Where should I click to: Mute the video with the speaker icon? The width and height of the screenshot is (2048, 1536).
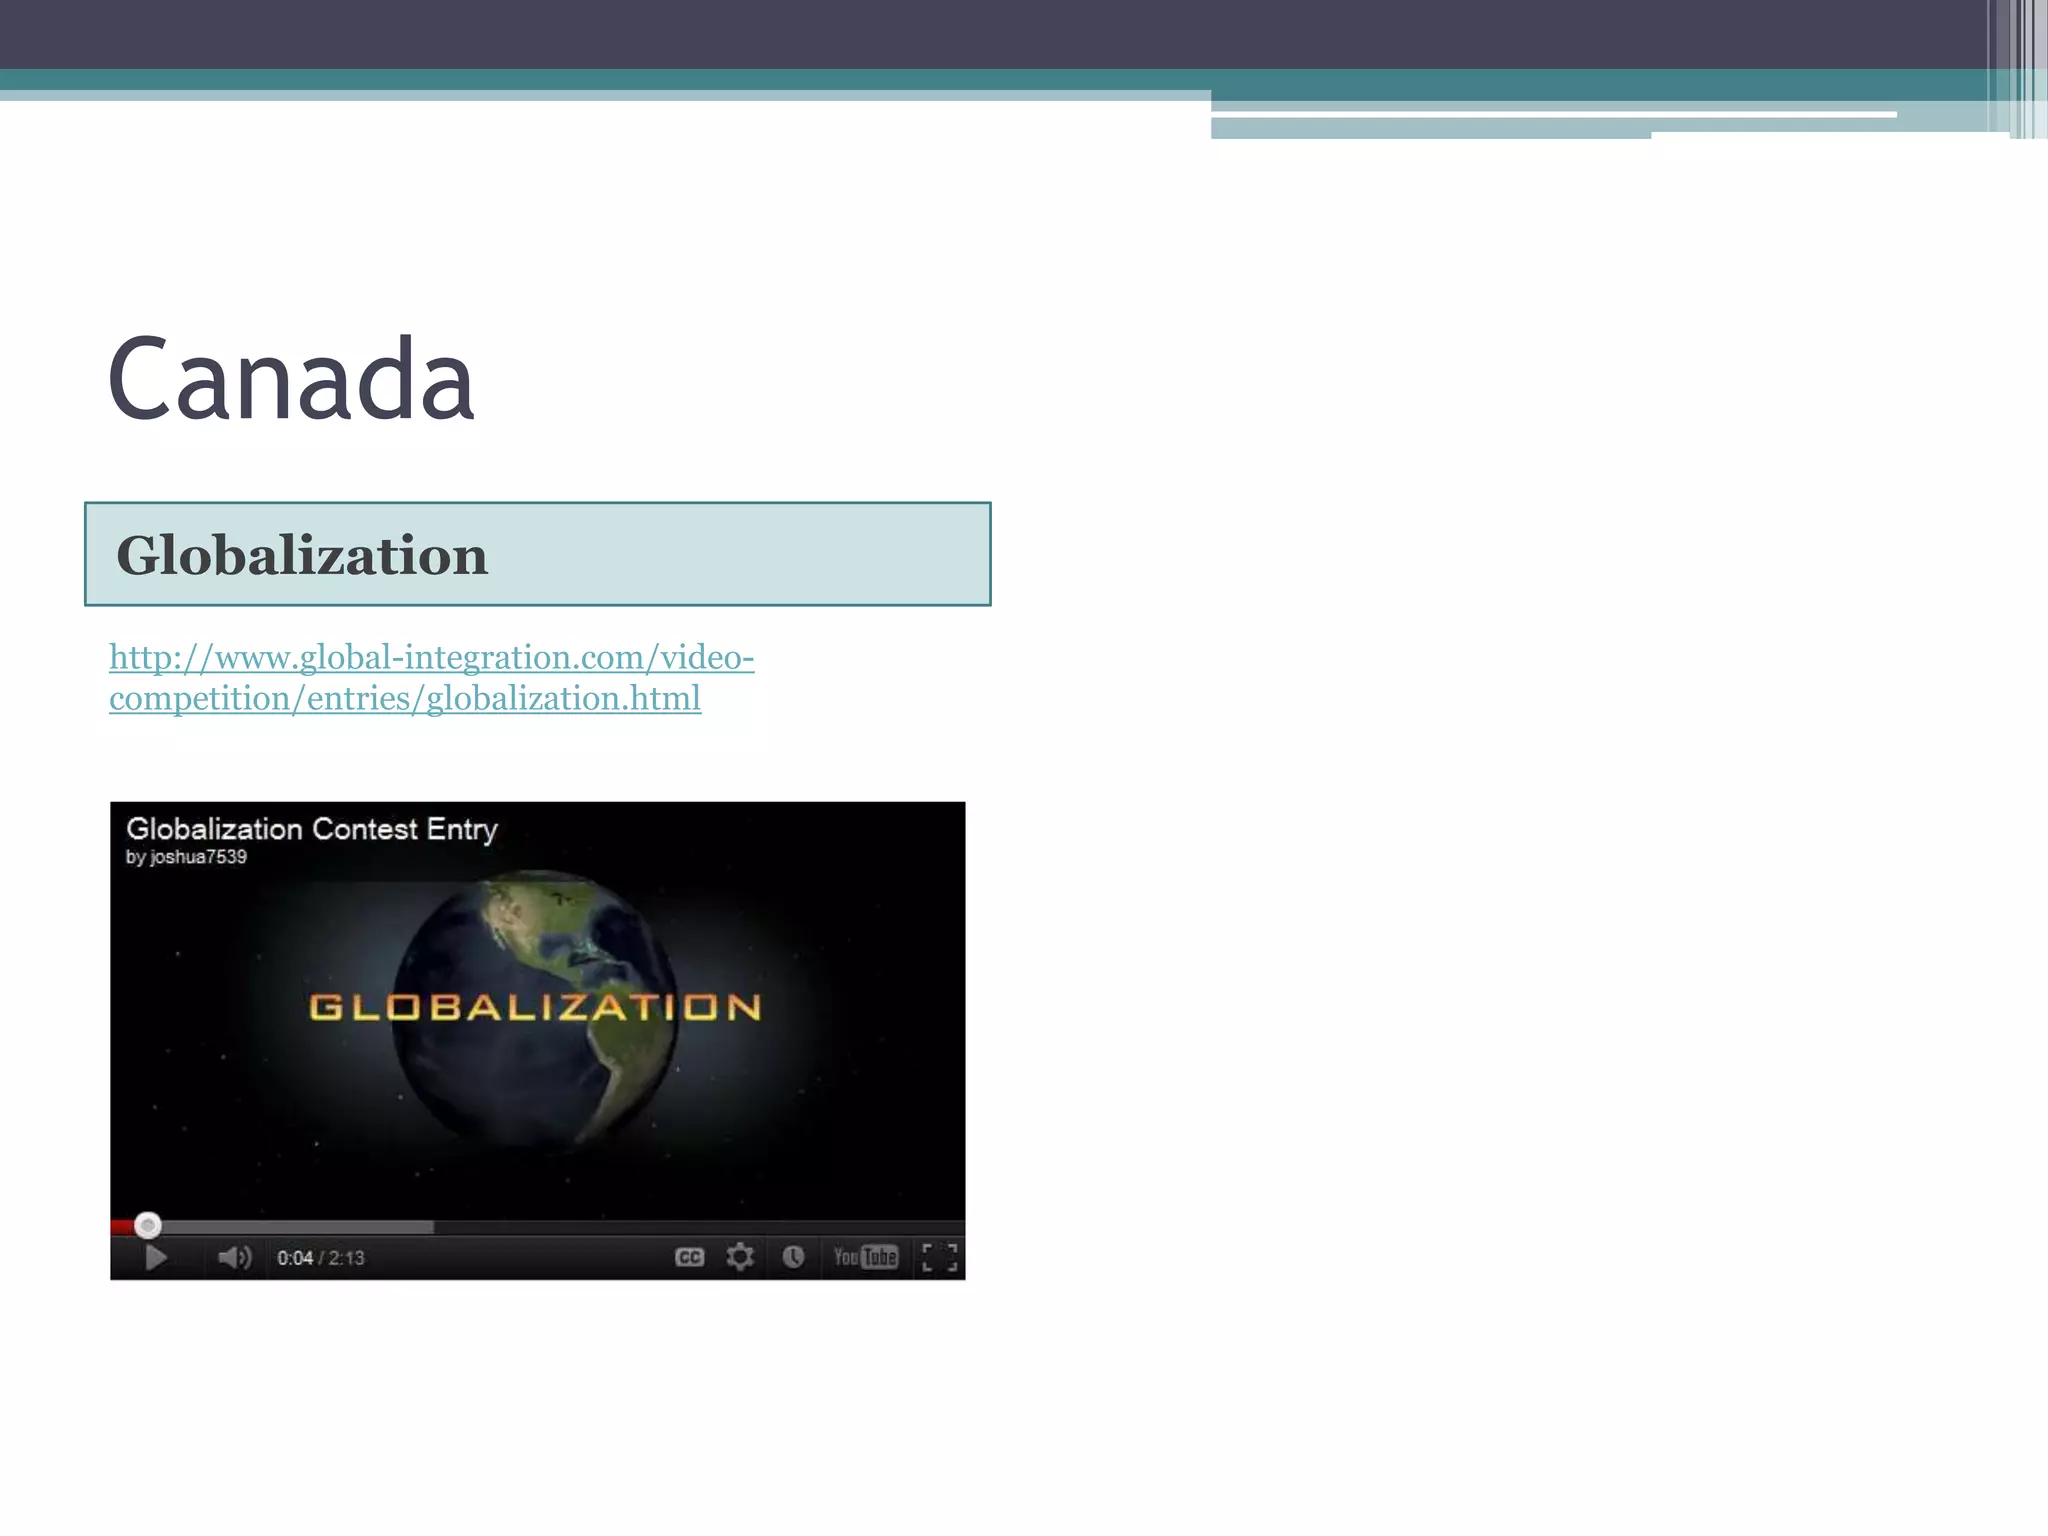click(234, 1258)
